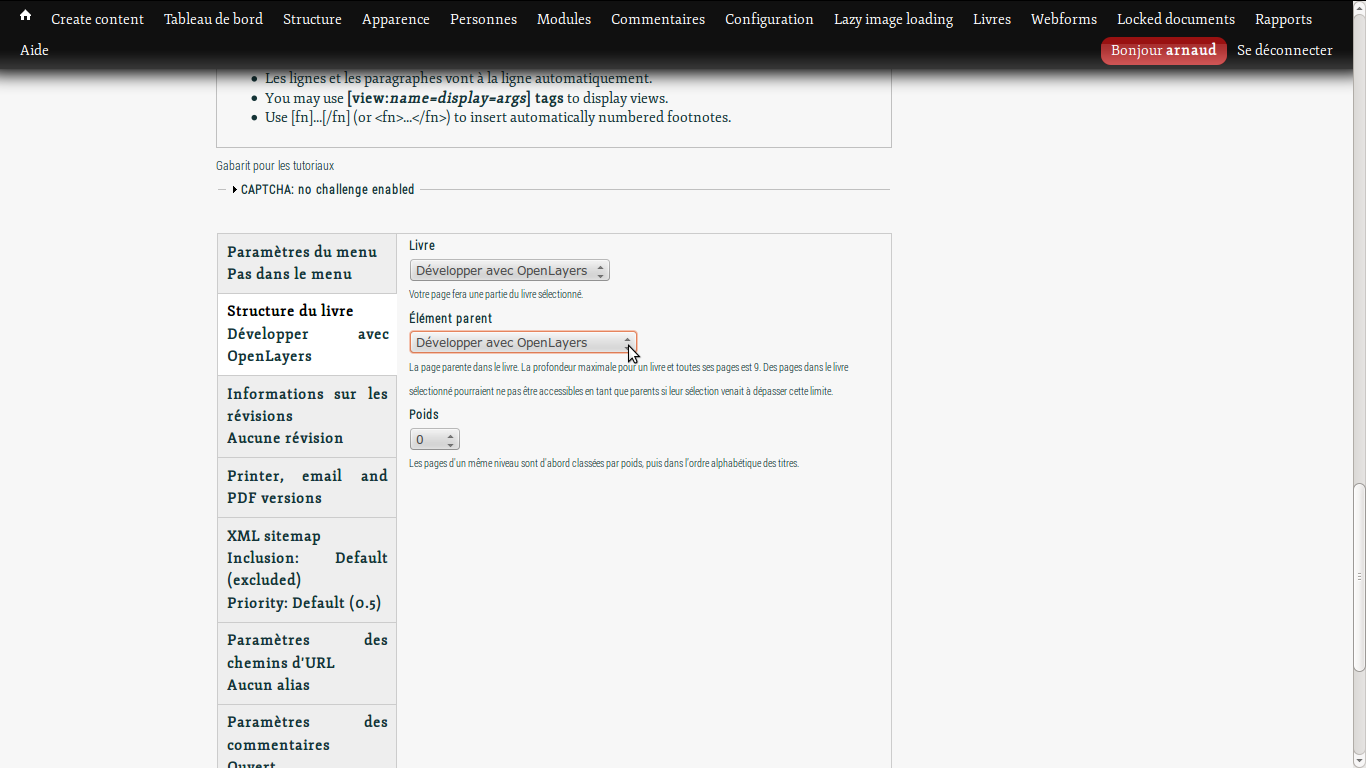The width and height of the screenshot is (1366, 768).
Task: Open the Webforms menu item
Action: (1064, 19)
